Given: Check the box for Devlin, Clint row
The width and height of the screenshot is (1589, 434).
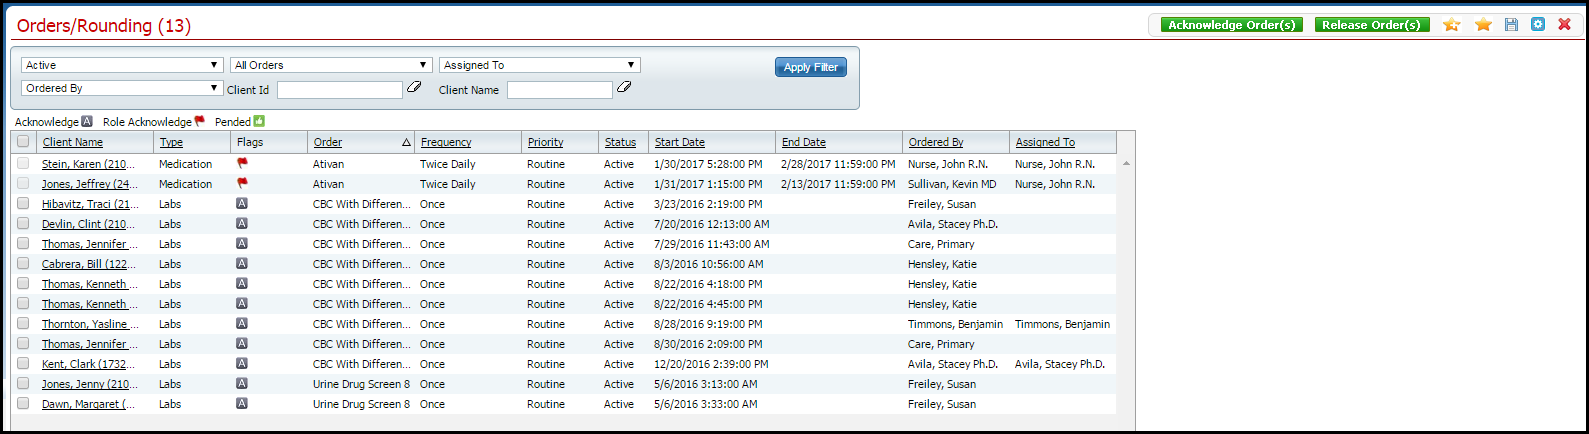Looking at the screenshot, I should [x=23, y=224].
